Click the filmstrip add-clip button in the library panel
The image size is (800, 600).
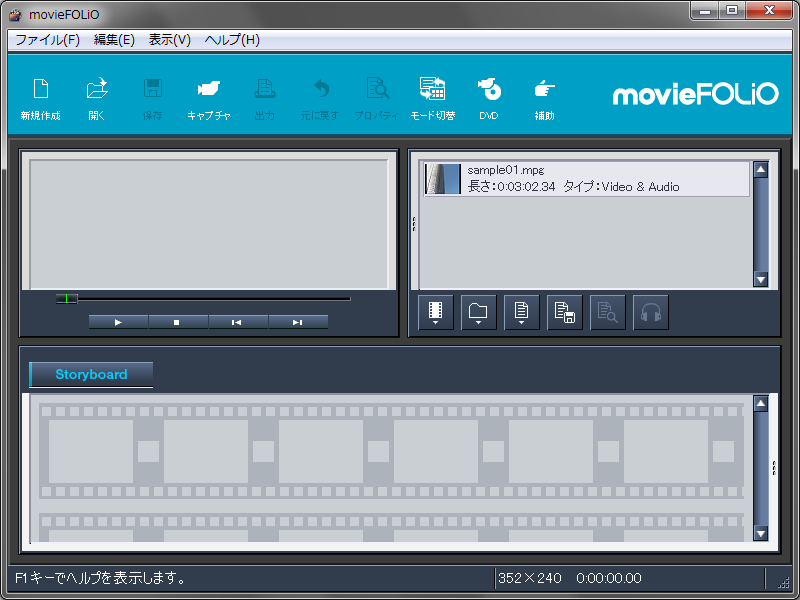pos(436,312)
